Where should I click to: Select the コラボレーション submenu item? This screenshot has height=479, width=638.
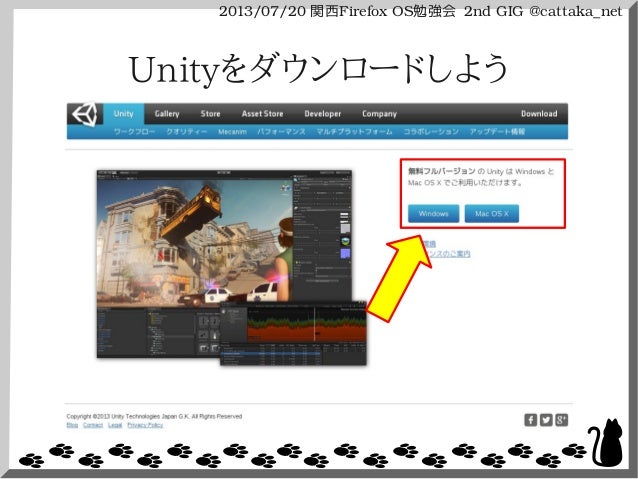(x=431, y=131)
